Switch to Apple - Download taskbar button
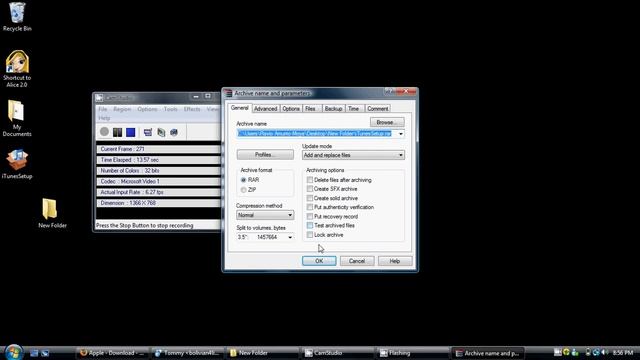Screen dimensions: 640x360 [x=113, y=353]
